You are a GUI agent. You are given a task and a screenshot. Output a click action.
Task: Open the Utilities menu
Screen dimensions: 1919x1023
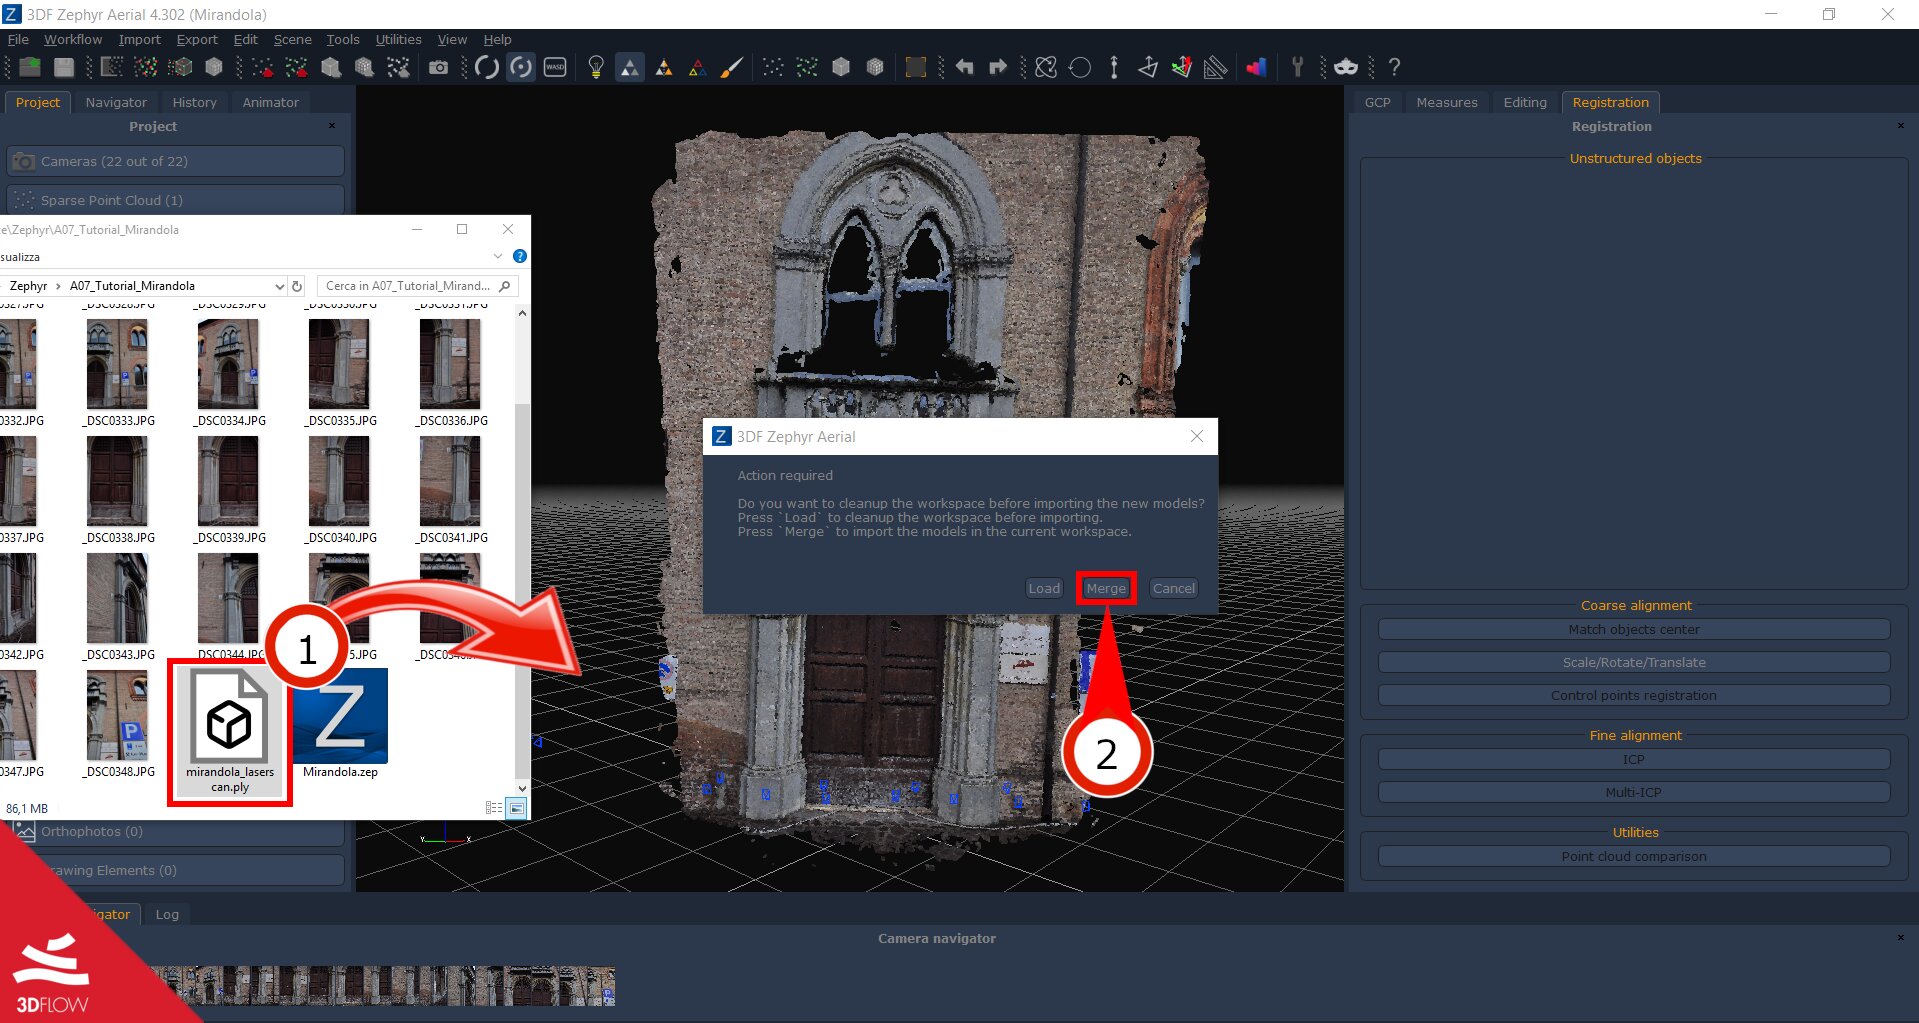tap(398, 39)
